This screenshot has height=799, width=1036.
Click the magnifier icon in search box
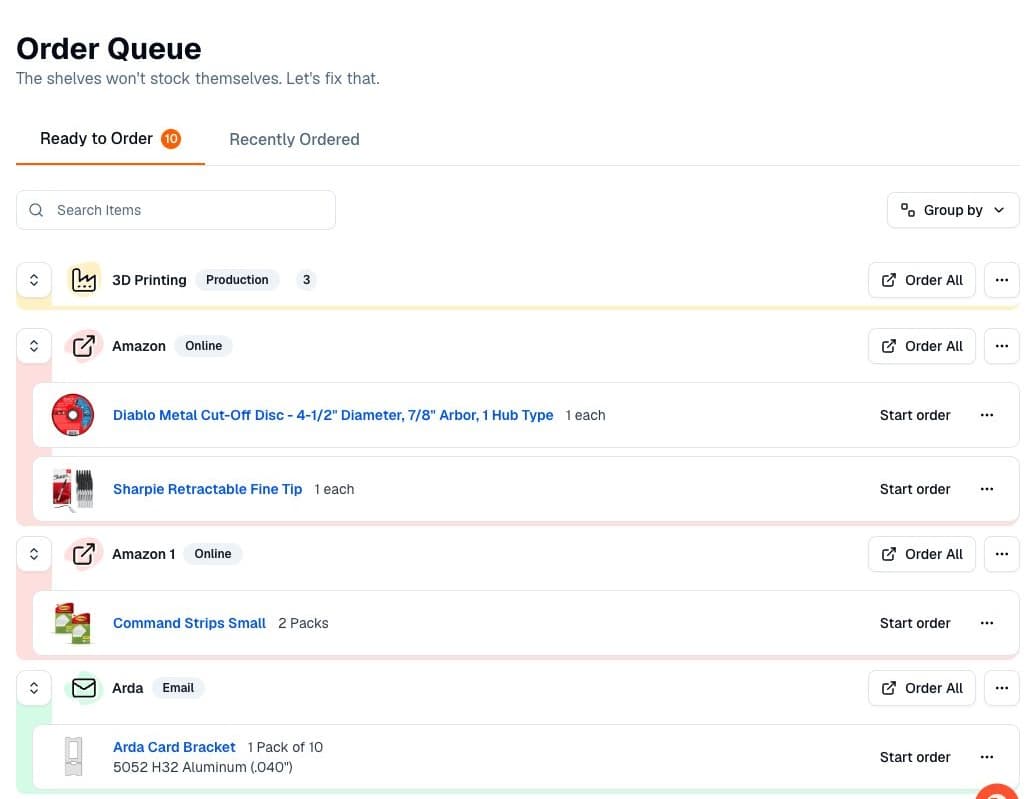pos(36,210)
